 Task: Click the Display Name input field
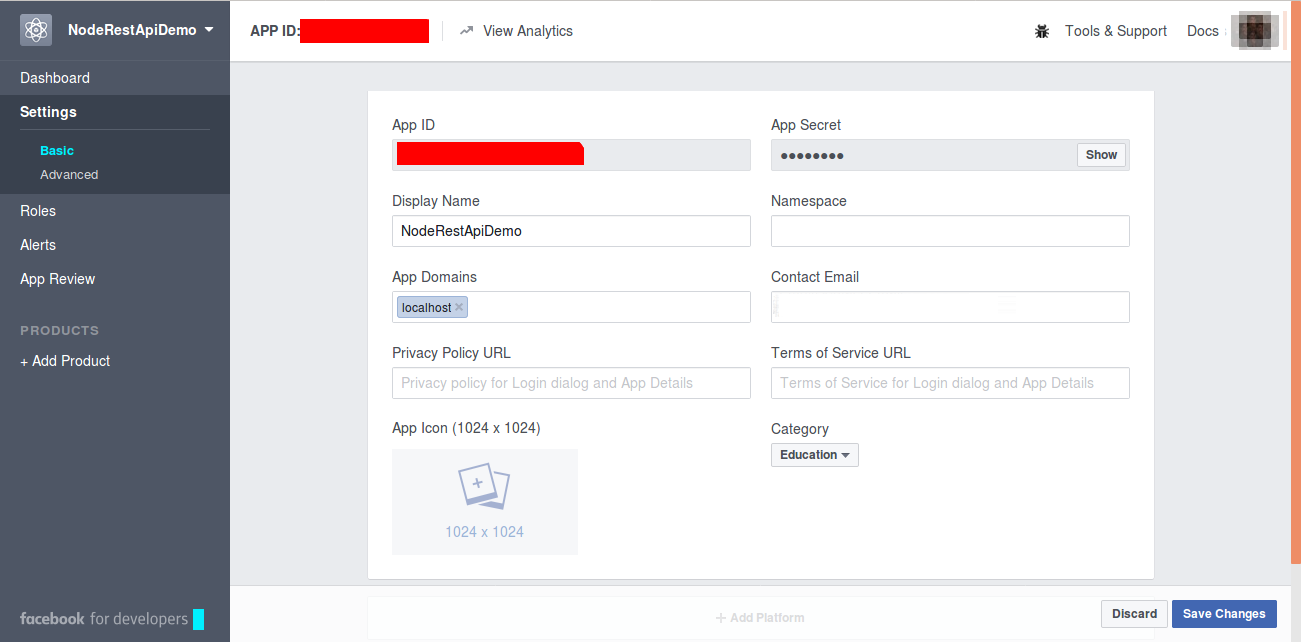tap(571, 231)
